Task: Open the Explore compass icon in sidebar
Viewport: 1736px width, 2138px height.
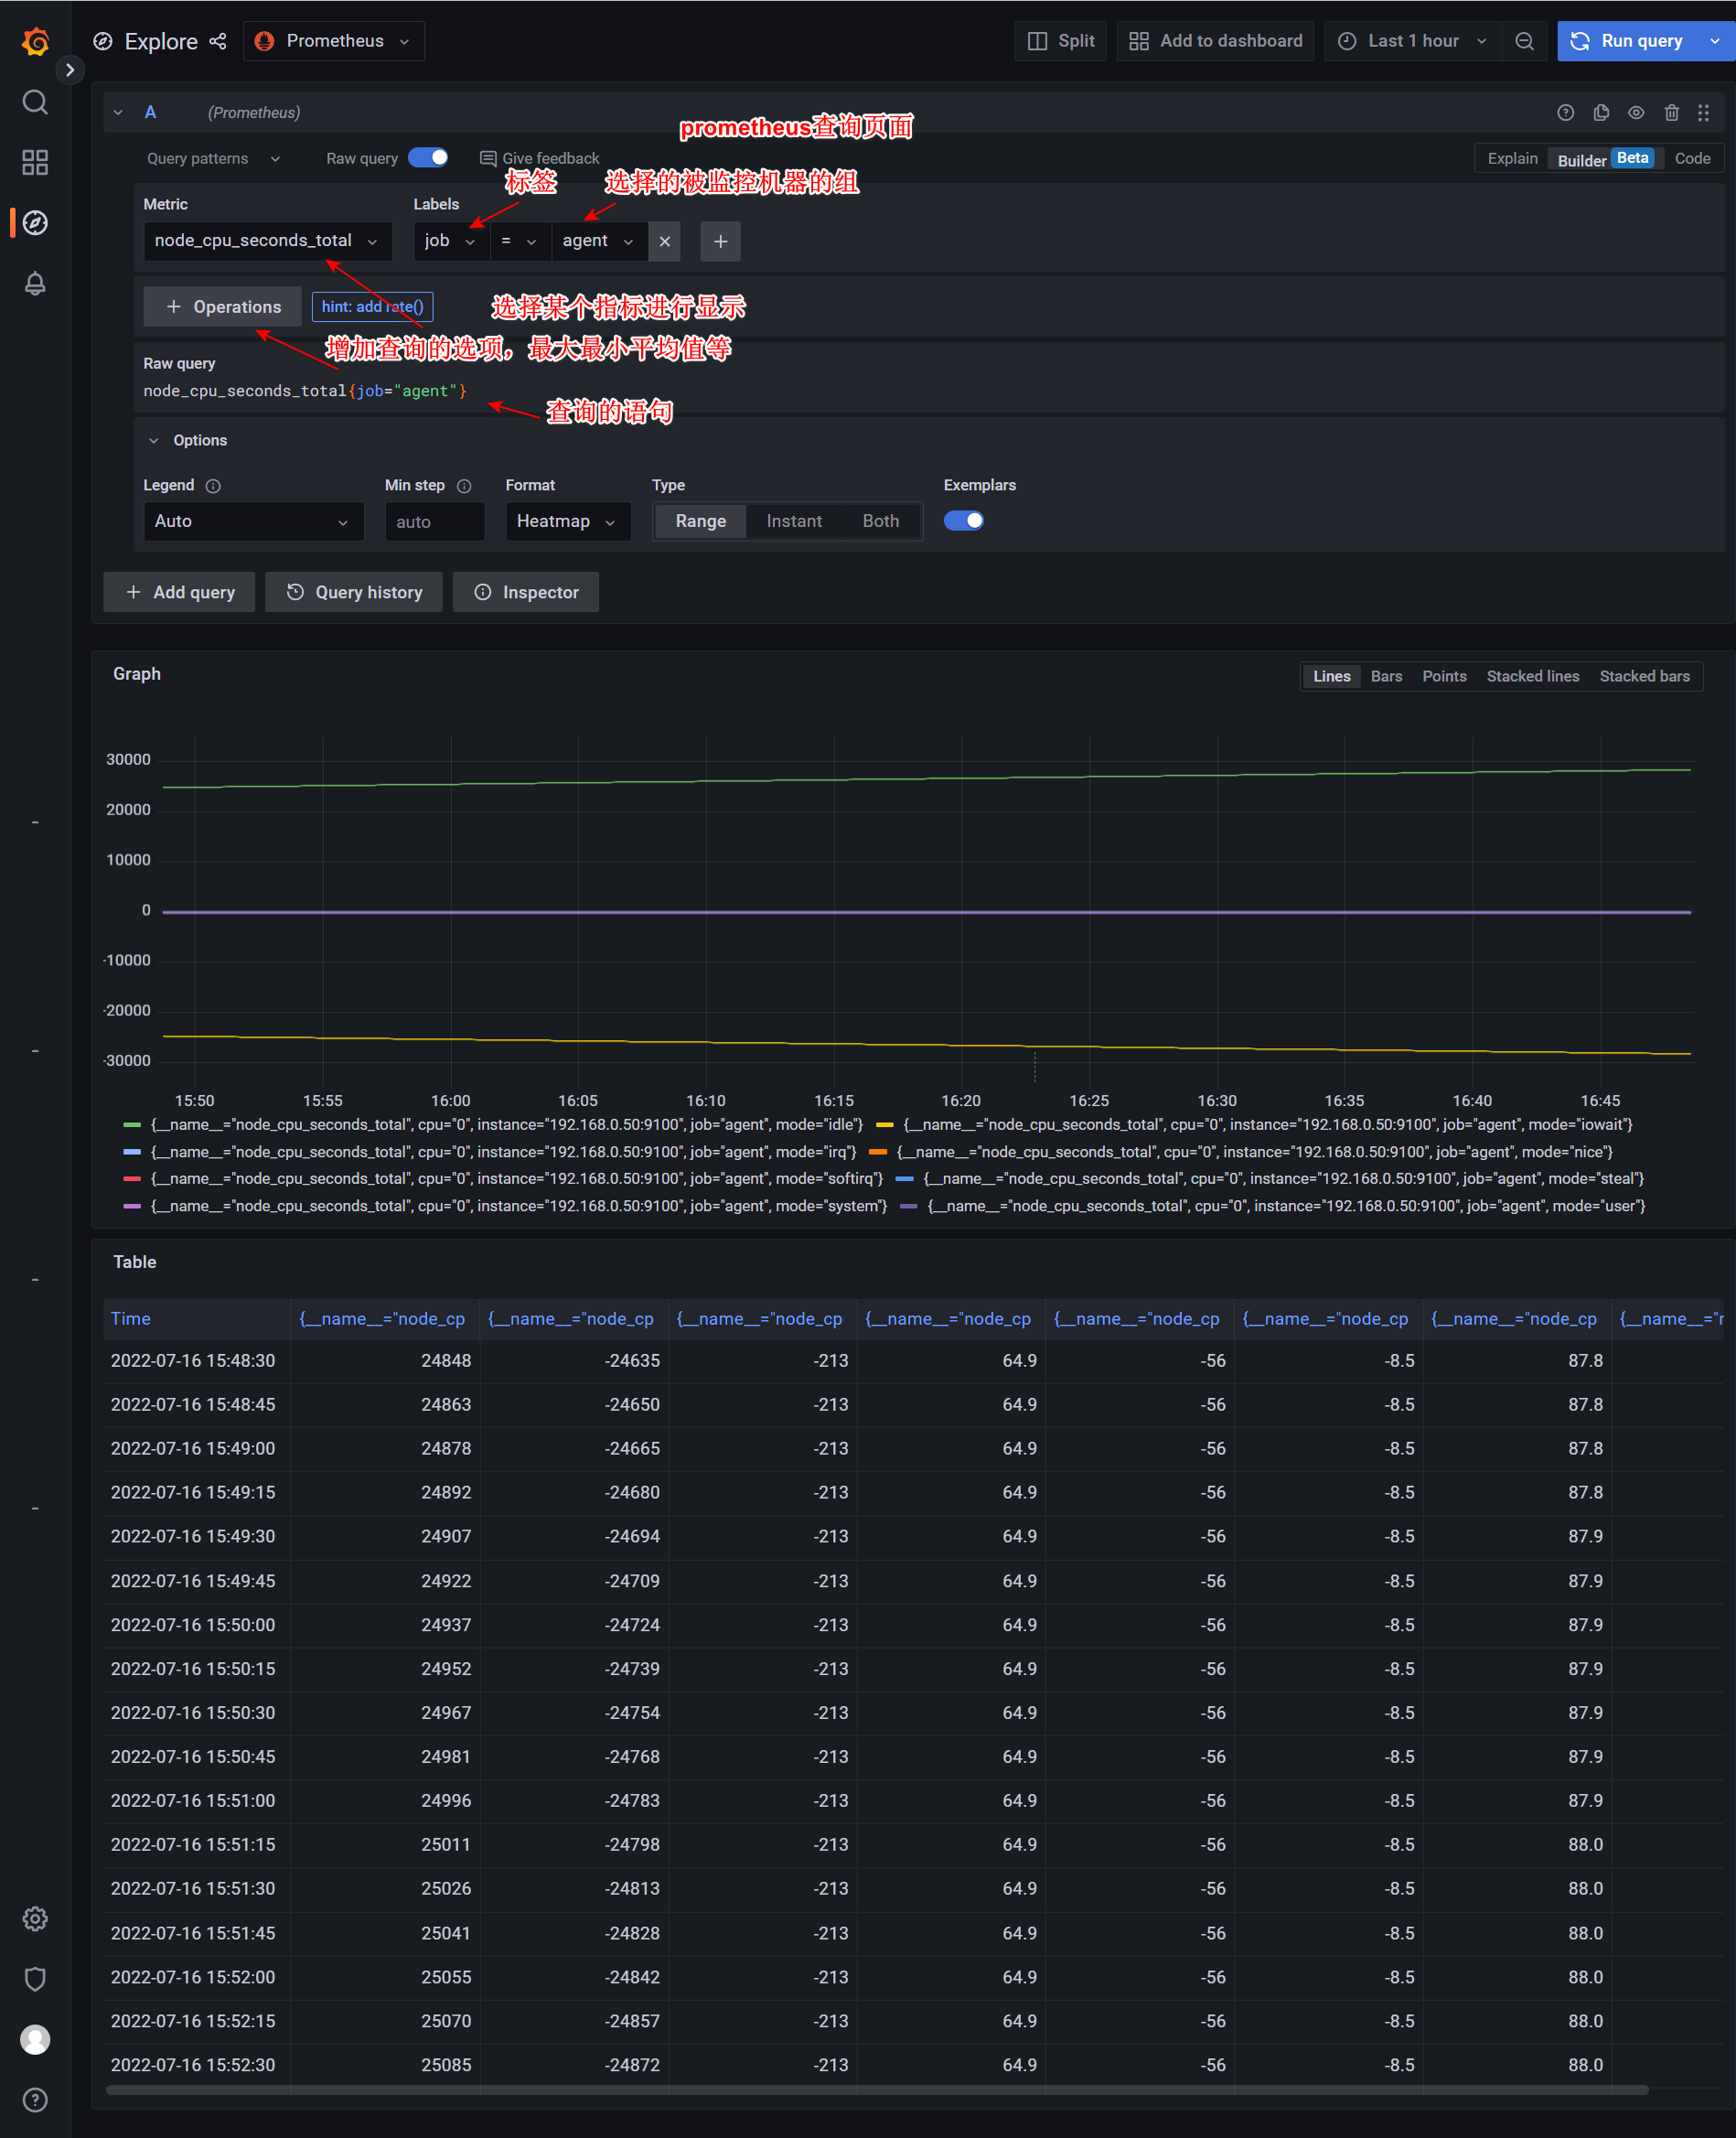Action: tap(35, 223)
